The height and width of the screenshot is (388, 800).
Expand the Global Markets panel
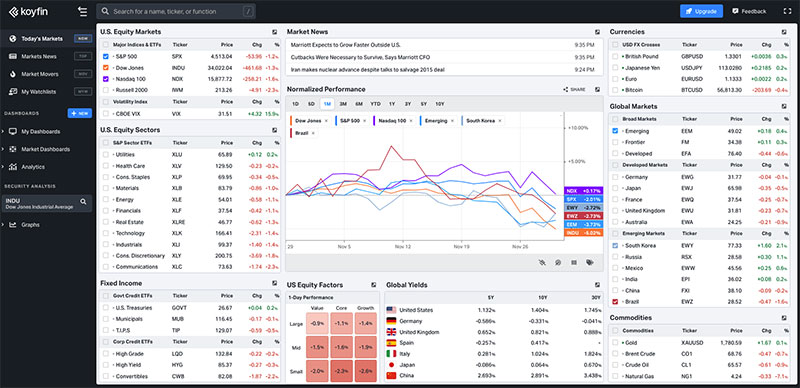(784, 106)
